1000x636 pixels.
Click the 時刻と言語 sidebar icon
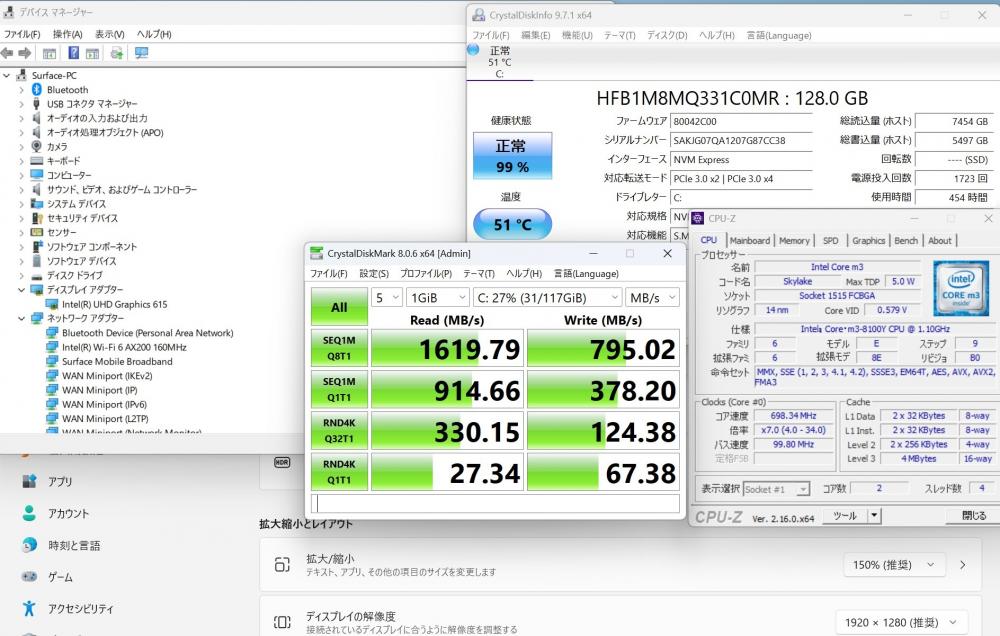(x=30, y=545)
